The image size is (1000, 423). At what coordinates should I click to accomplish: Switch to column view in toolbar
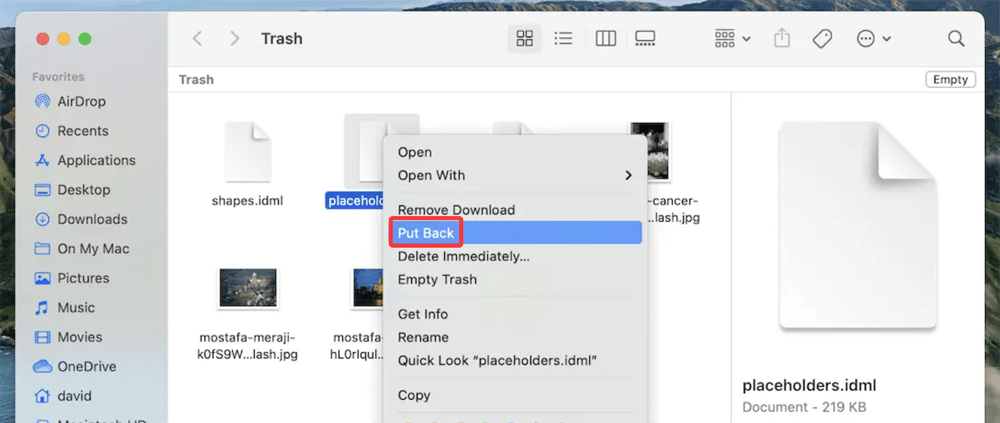[x=605, y=39]
